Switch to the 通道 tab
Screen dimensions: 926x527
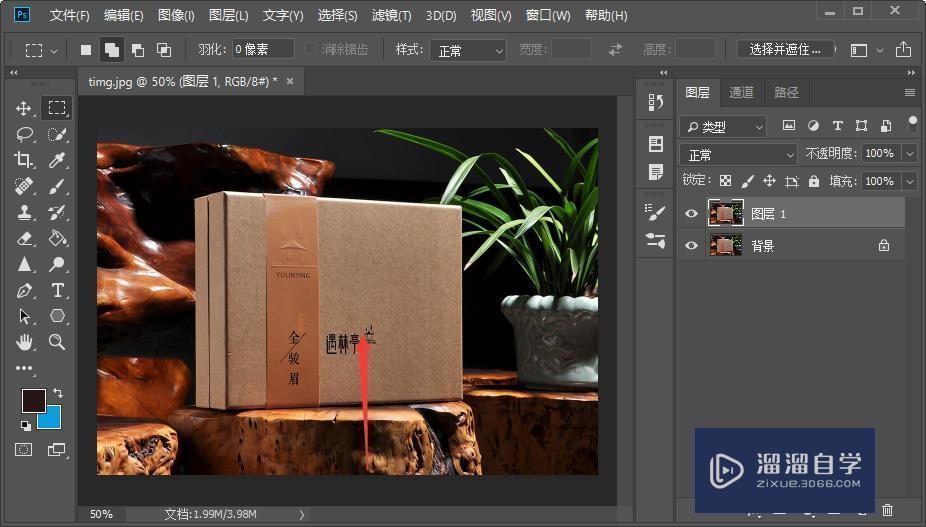click(x=741, y=92)
